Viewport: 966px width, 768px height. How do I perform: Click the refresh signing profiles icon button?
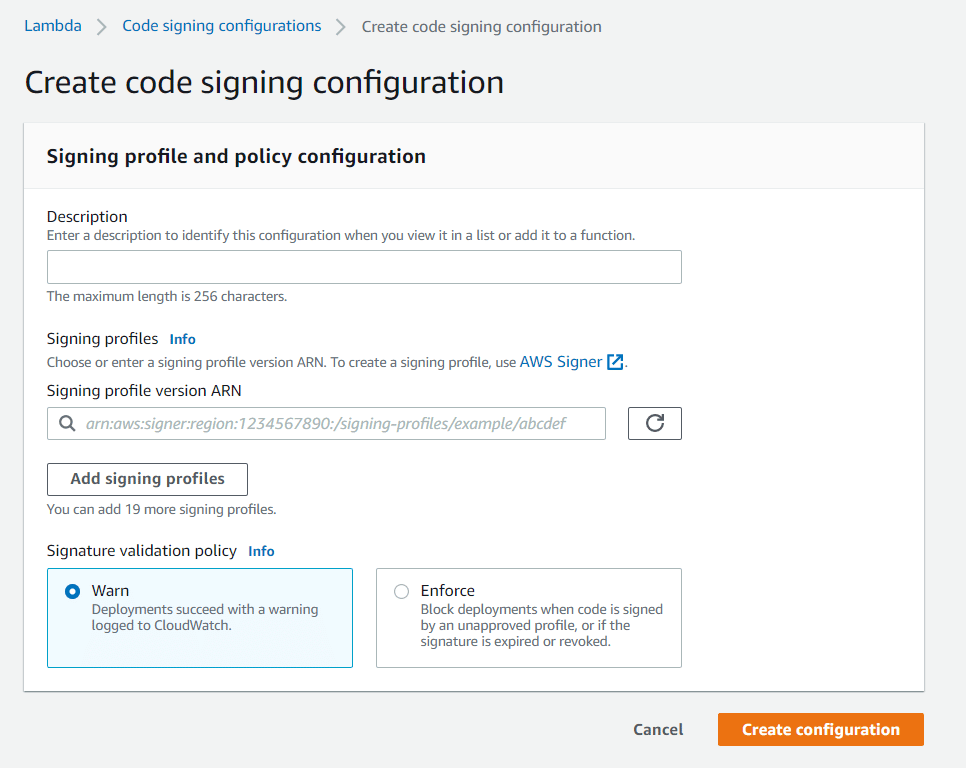pyautogui.click(x=654, y=423)
